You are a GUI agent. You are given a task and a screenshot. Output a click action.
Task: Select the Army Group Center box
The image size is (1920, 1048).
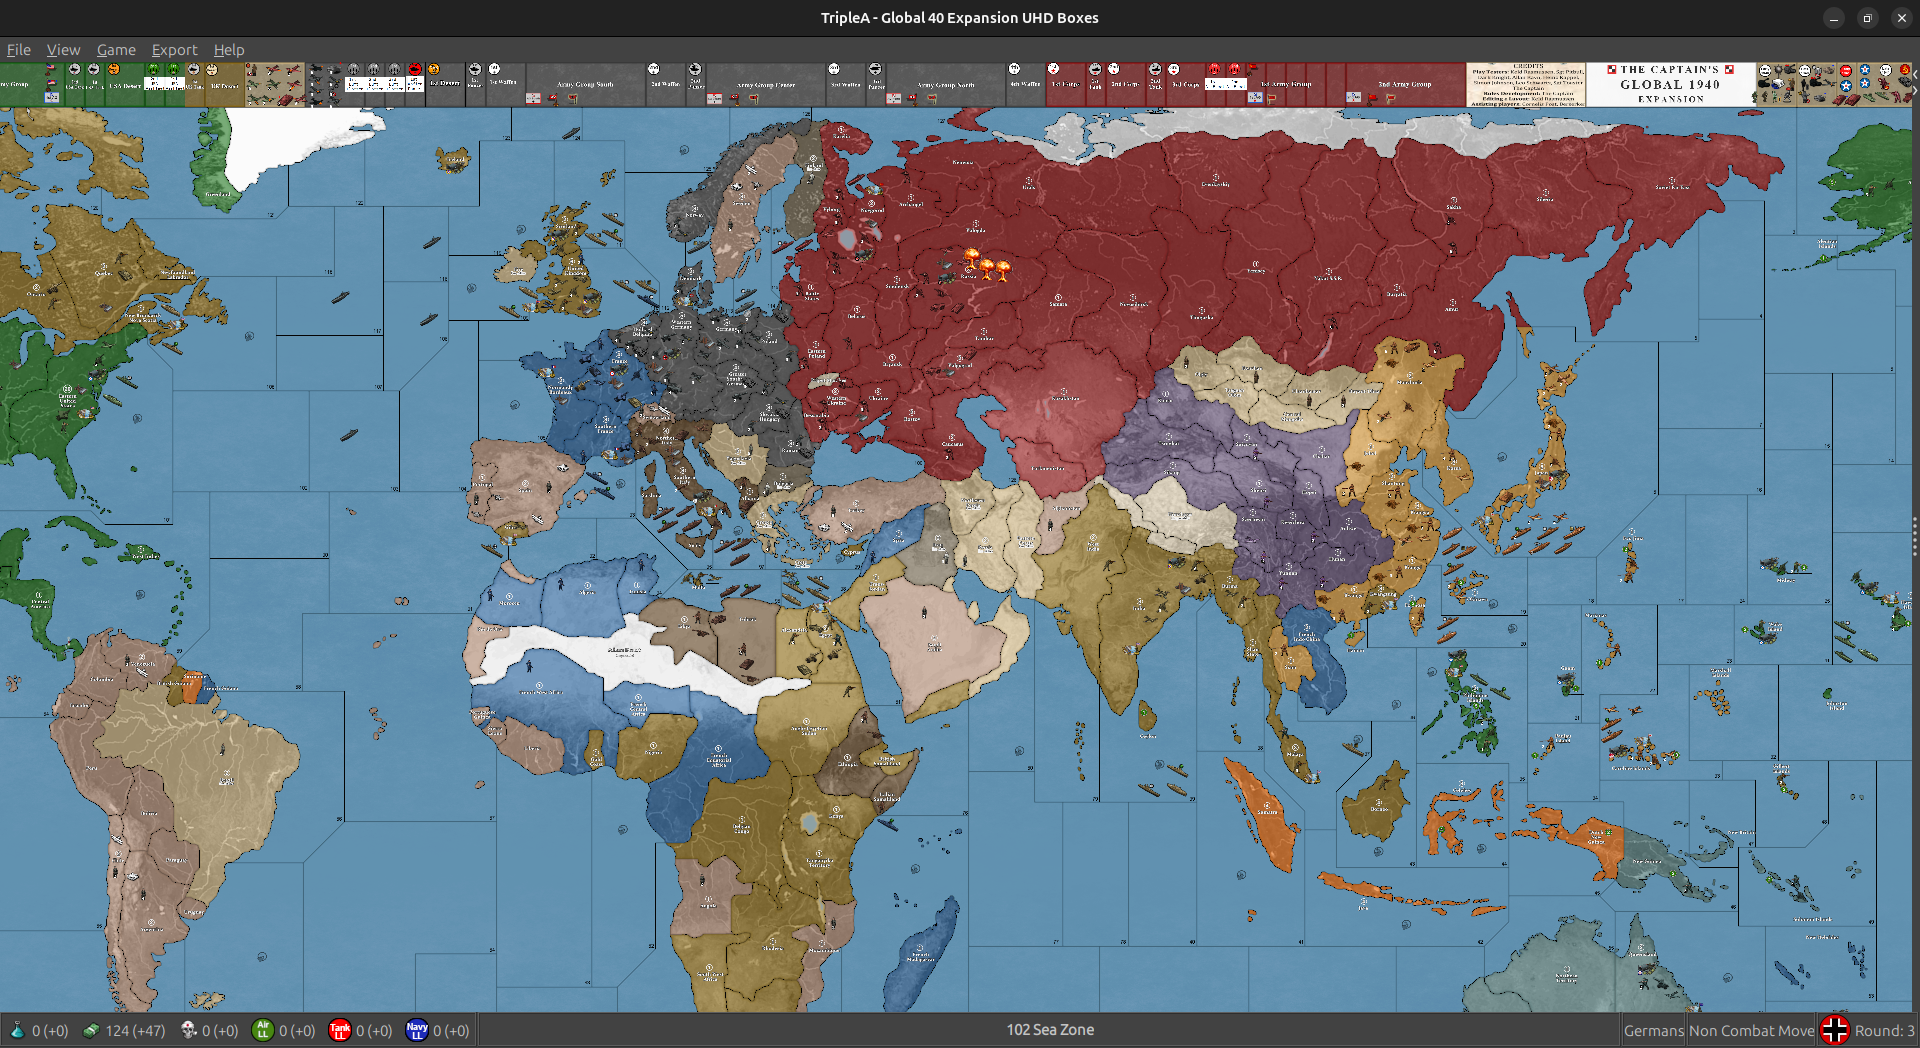click(x=766, y=85)
